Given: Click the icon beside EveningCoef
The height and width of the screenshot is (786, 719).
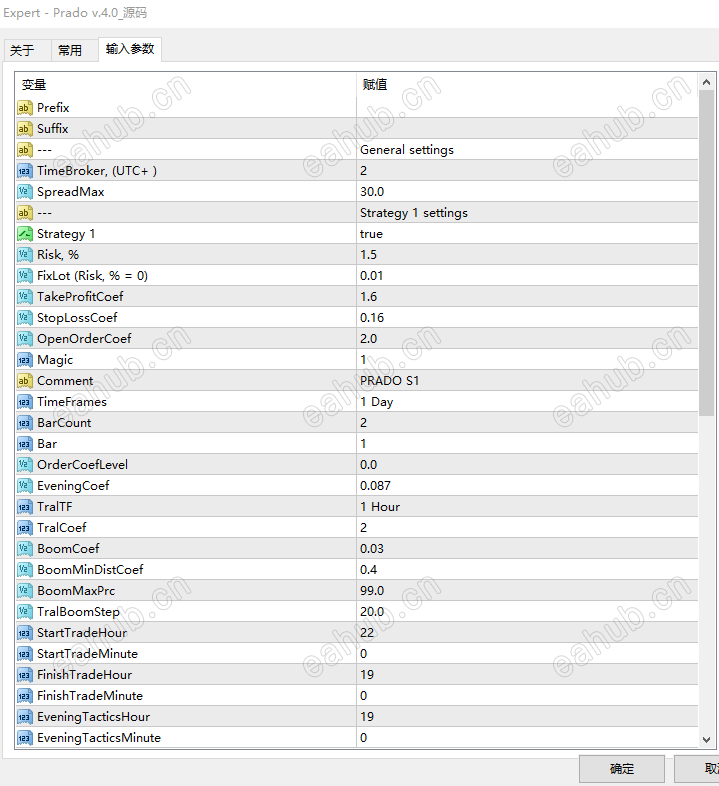Looking at the screenshot, I should coord(25,486).
